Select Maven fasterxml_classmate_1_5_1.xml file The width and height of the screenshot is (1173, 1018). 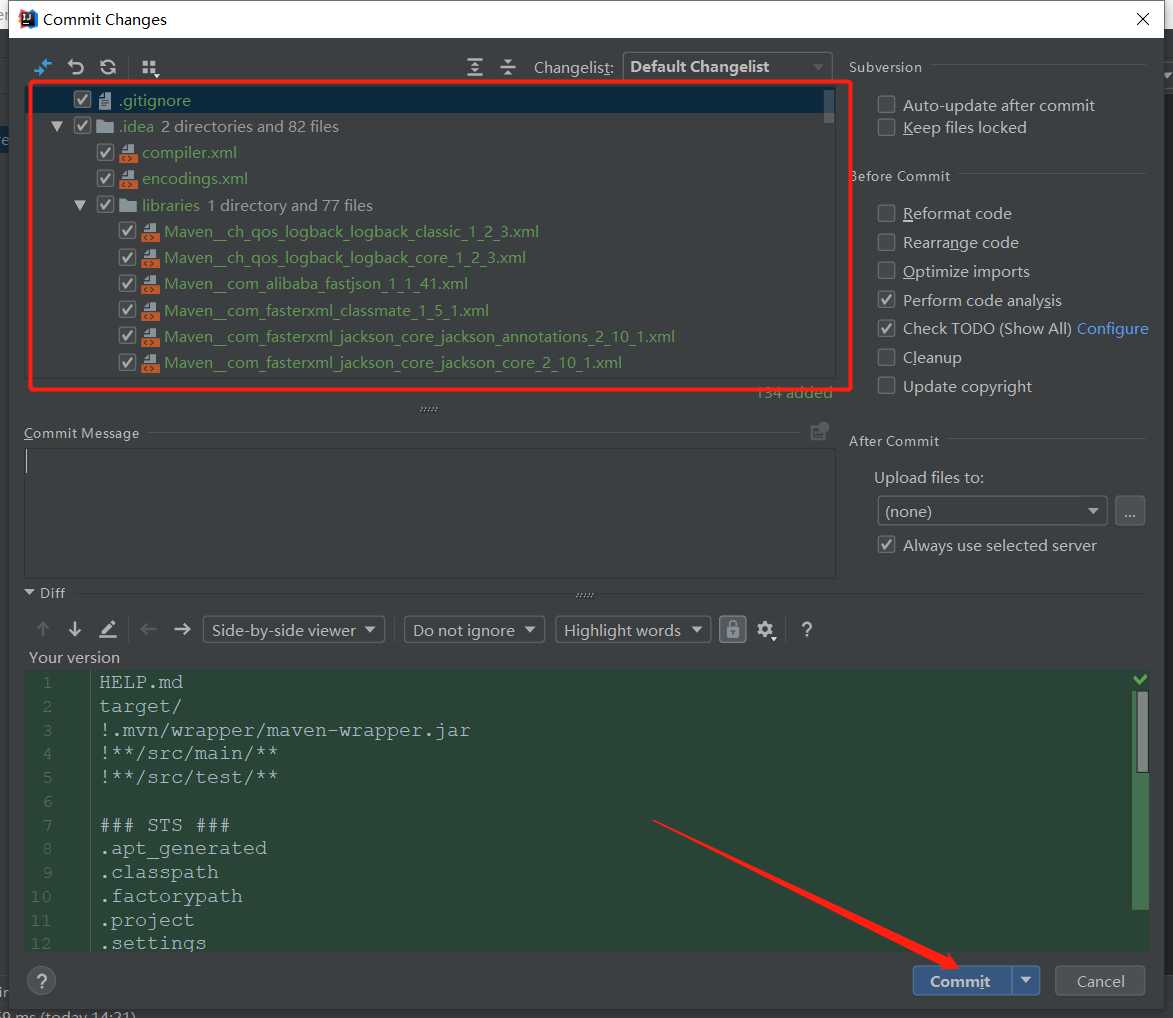click(x=326, y=310)
